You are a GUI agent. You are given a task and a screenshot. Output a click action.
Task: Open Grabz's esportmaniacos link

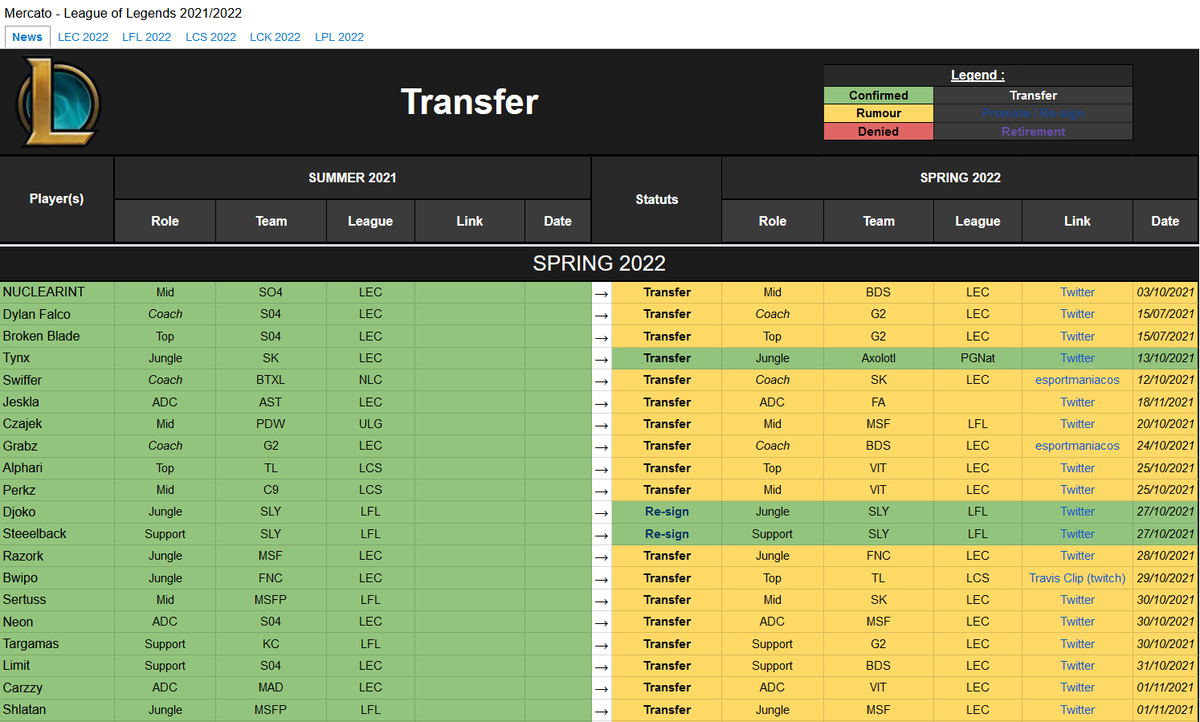[x=1077, y=446]
